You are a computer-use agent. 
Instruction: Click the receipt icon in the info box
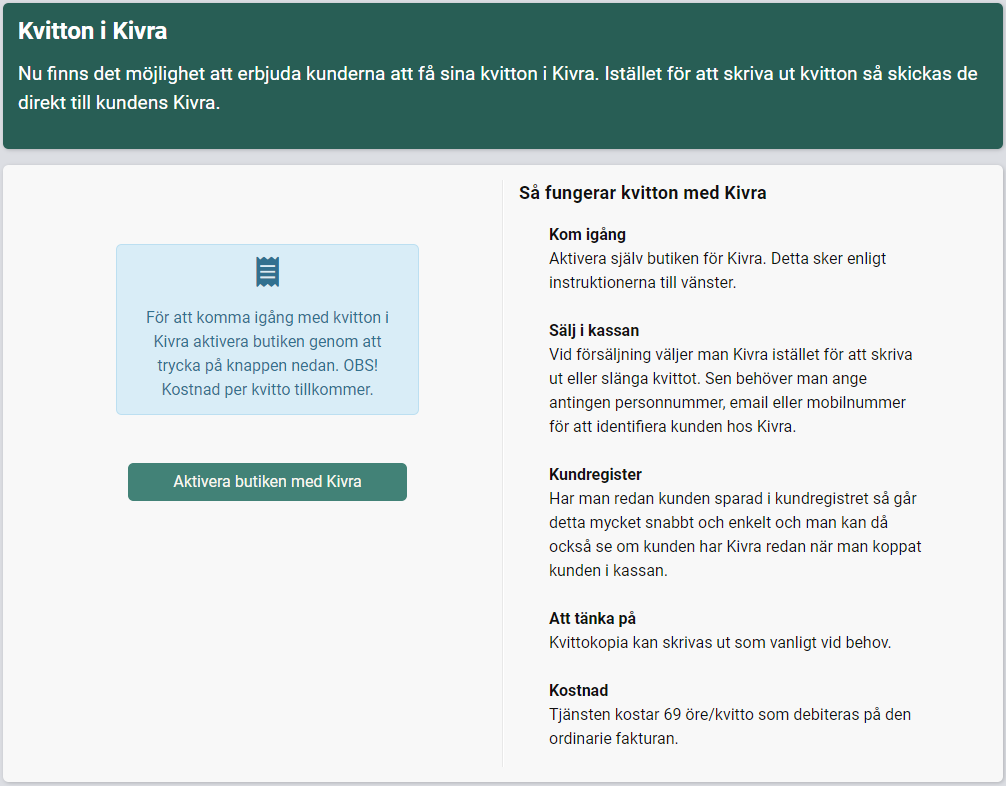point(267,272)
